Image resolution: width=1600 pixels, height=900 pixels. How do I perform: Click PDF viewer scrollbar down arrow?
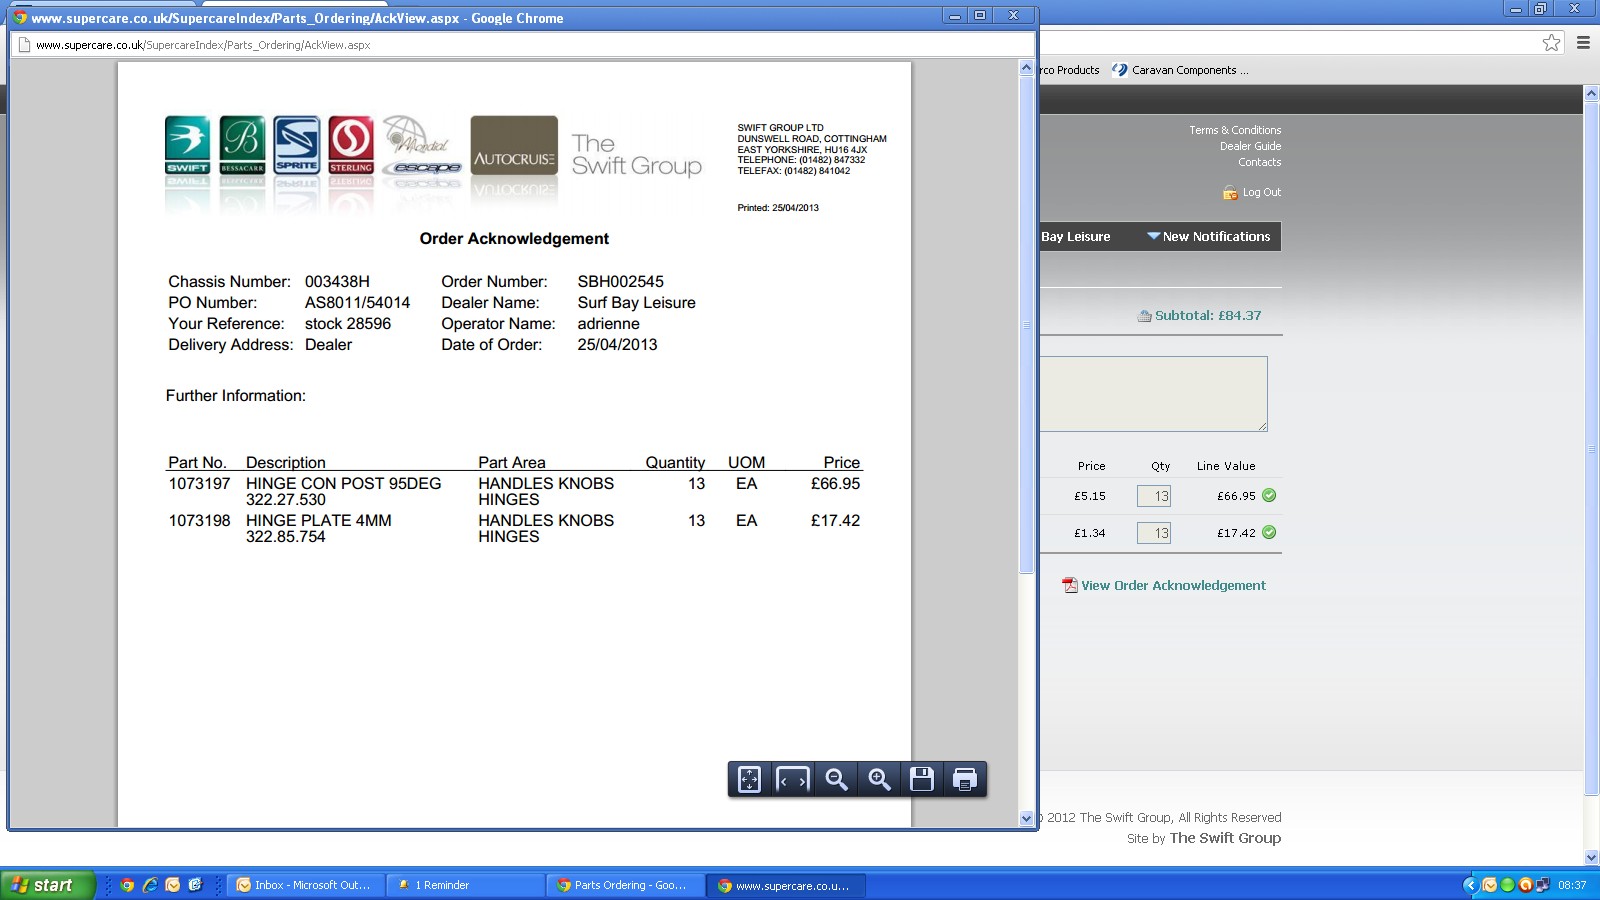(x=1026, y=818)
